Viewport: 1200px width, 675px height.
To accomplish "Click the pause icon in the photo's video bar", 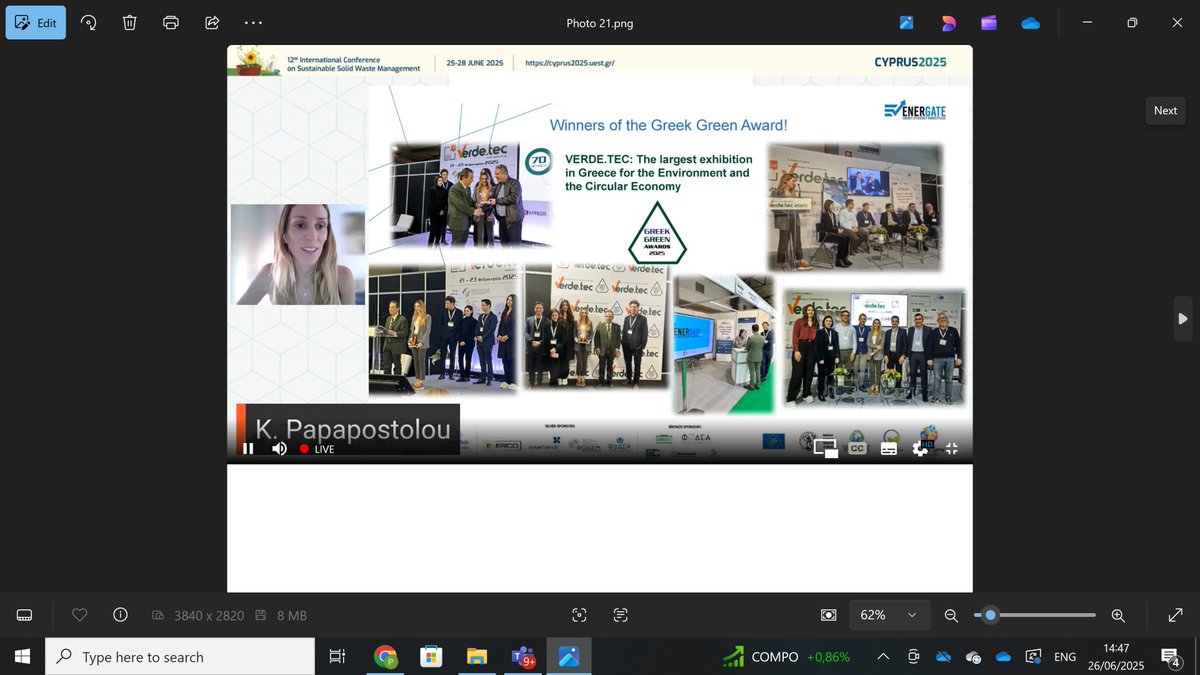I will click(248, 449).
